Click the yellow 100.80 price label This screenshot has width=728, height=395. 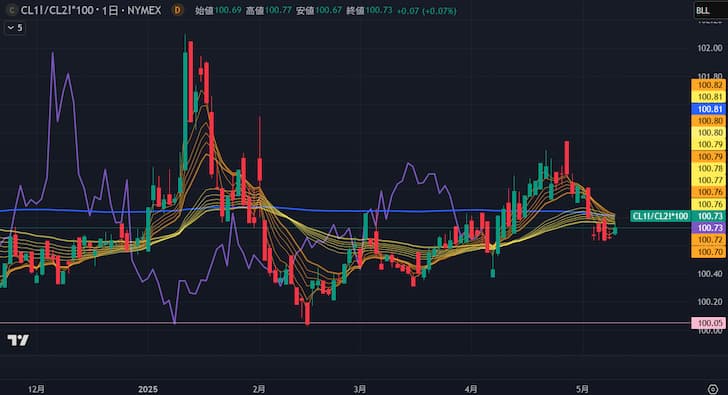[x=709, y=133]
